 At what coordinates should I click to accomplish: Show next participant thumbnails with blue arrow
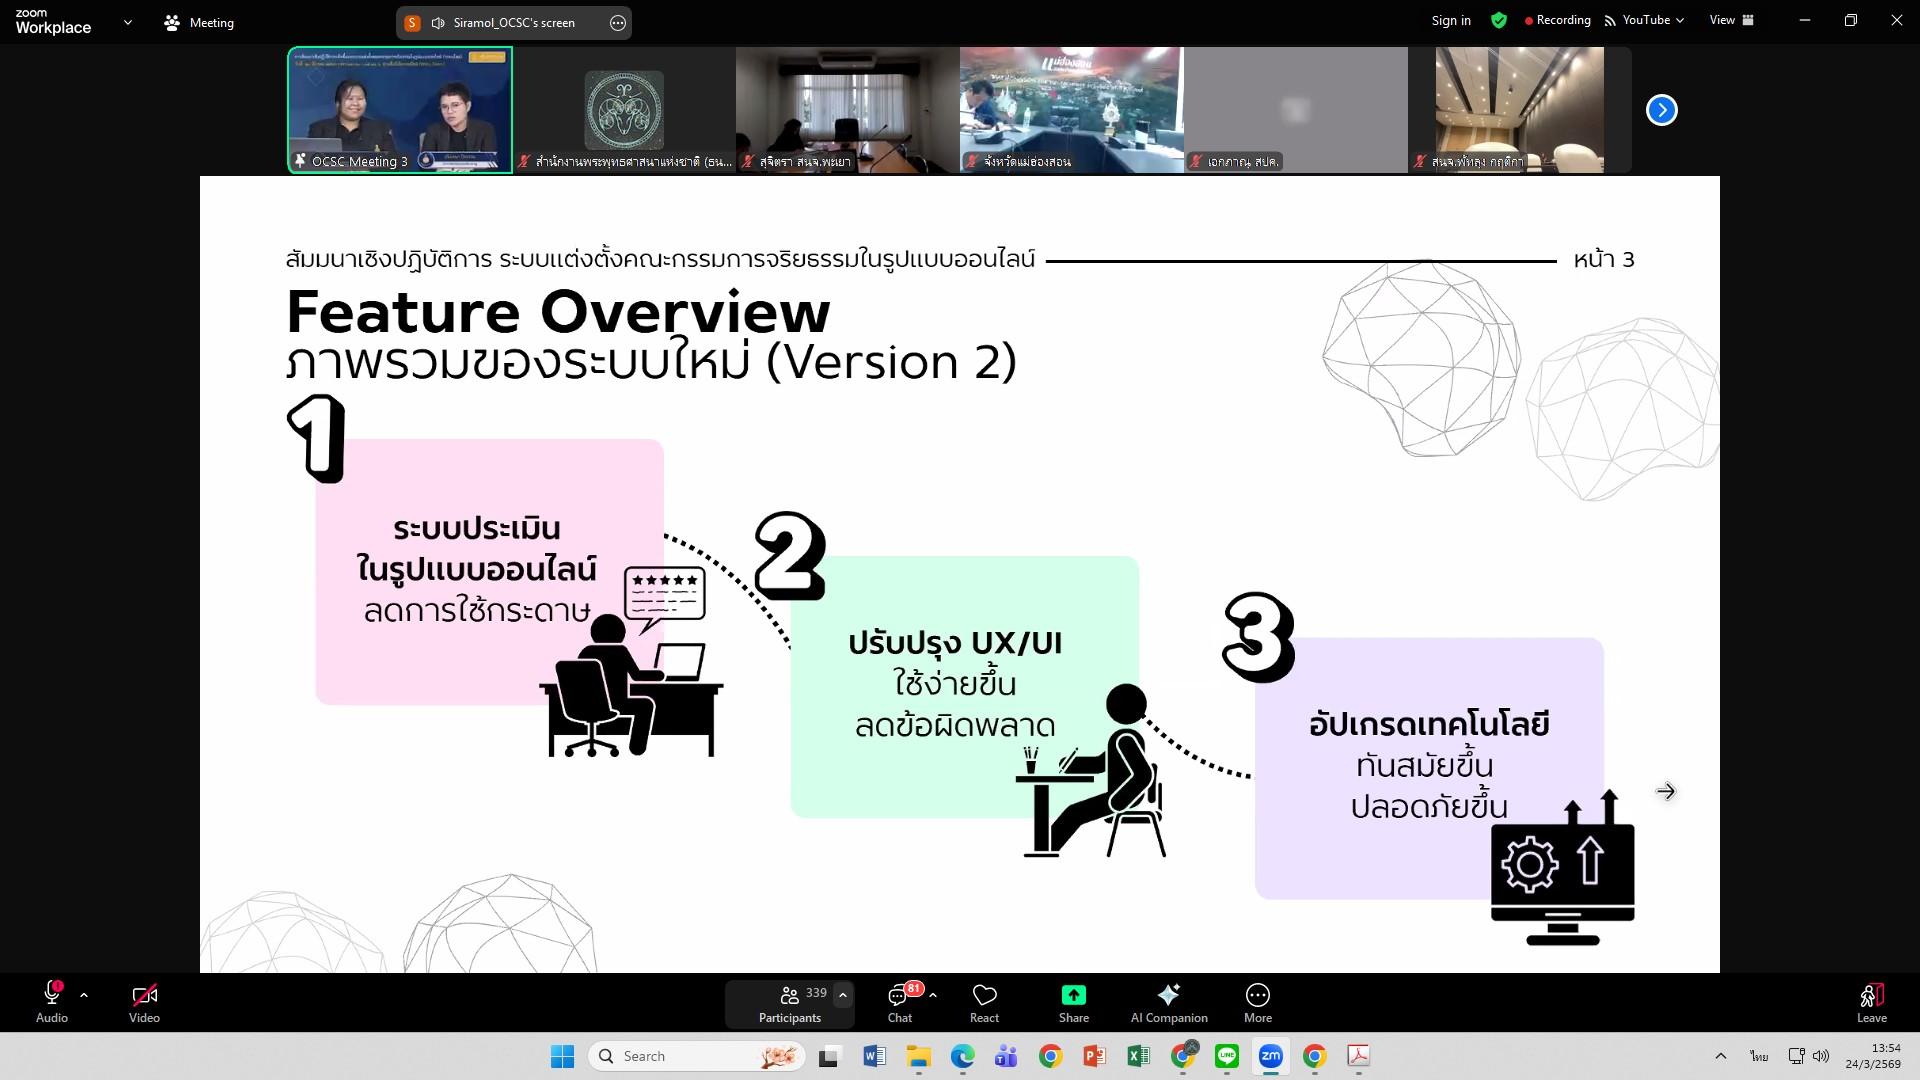point(1661,110)
